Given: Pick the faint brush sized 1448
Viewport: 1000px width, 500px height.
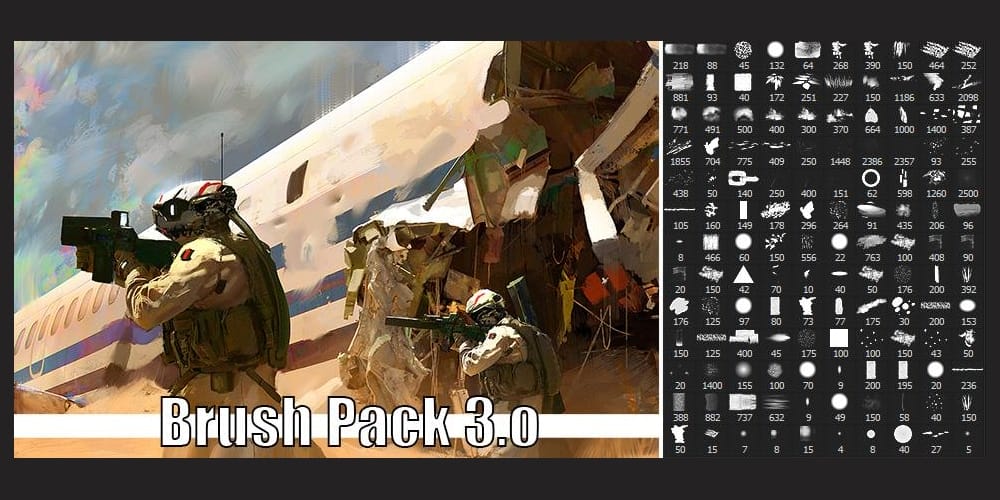Looking at the screenshot, I should tap(839, 146).
